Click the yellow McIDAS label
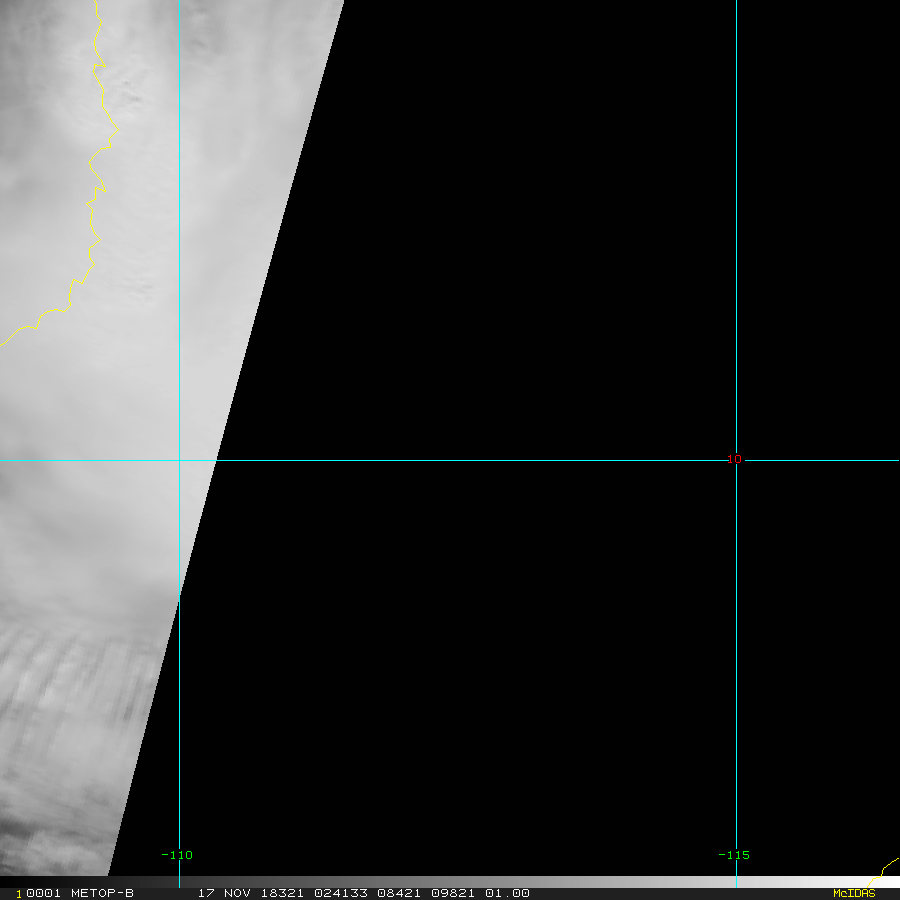The width and height of the screenshot is (900, 900). click(x=854, y=893)
